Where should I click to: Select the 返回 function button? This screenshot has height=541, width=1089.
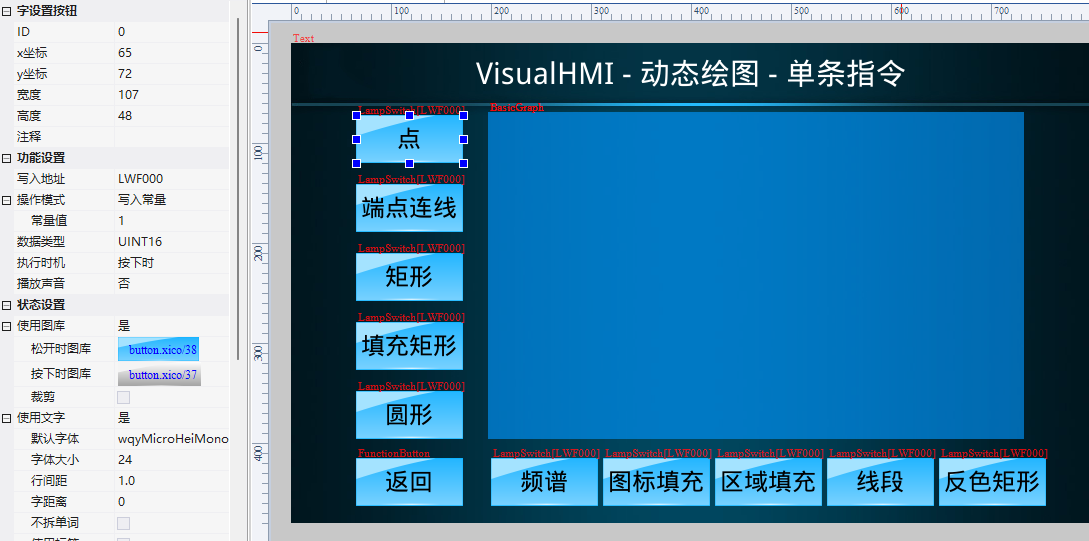[x=409, y=482]
